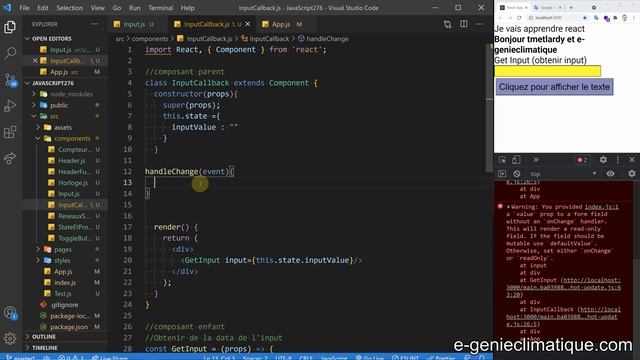Screen dimensions: 640x360
Task: Split the editor to the right
Action: pyautogui.click(x=464, y=24)
